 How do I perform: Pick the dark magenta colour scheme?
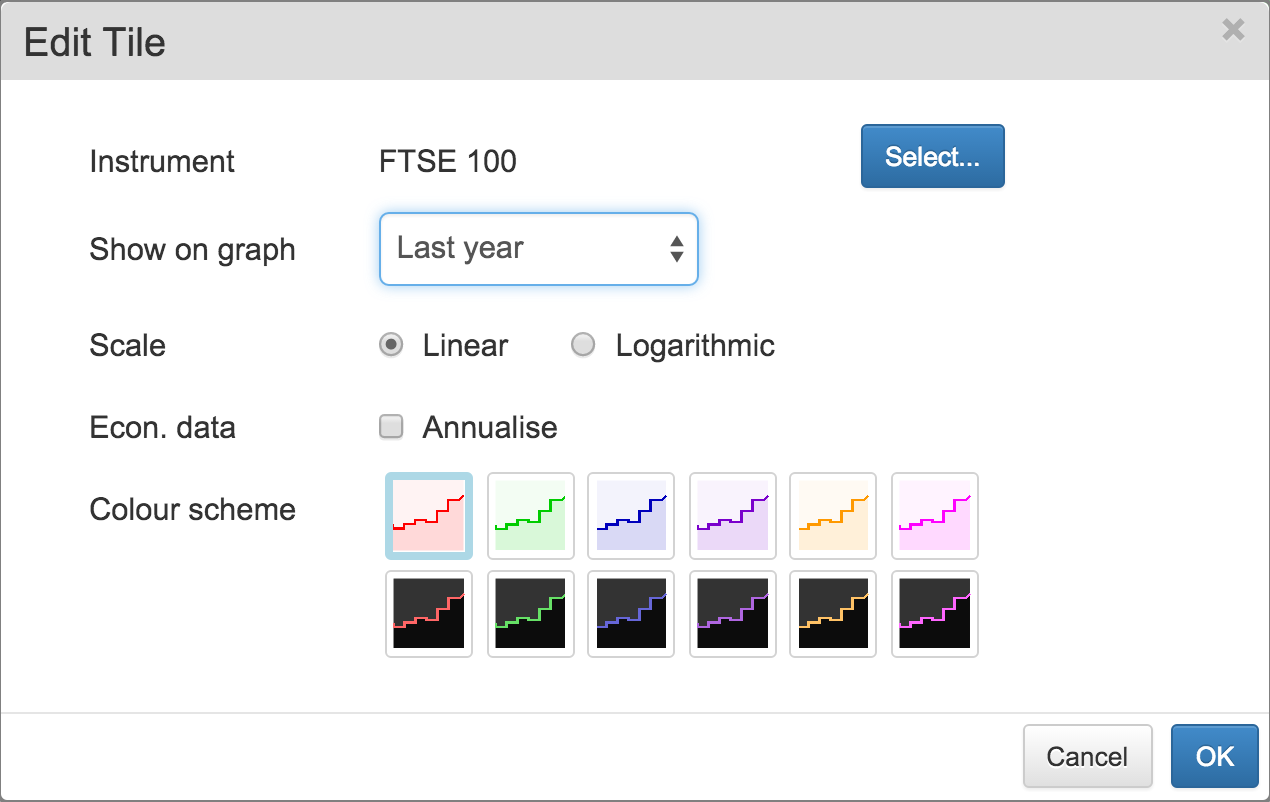coord(935,613)
